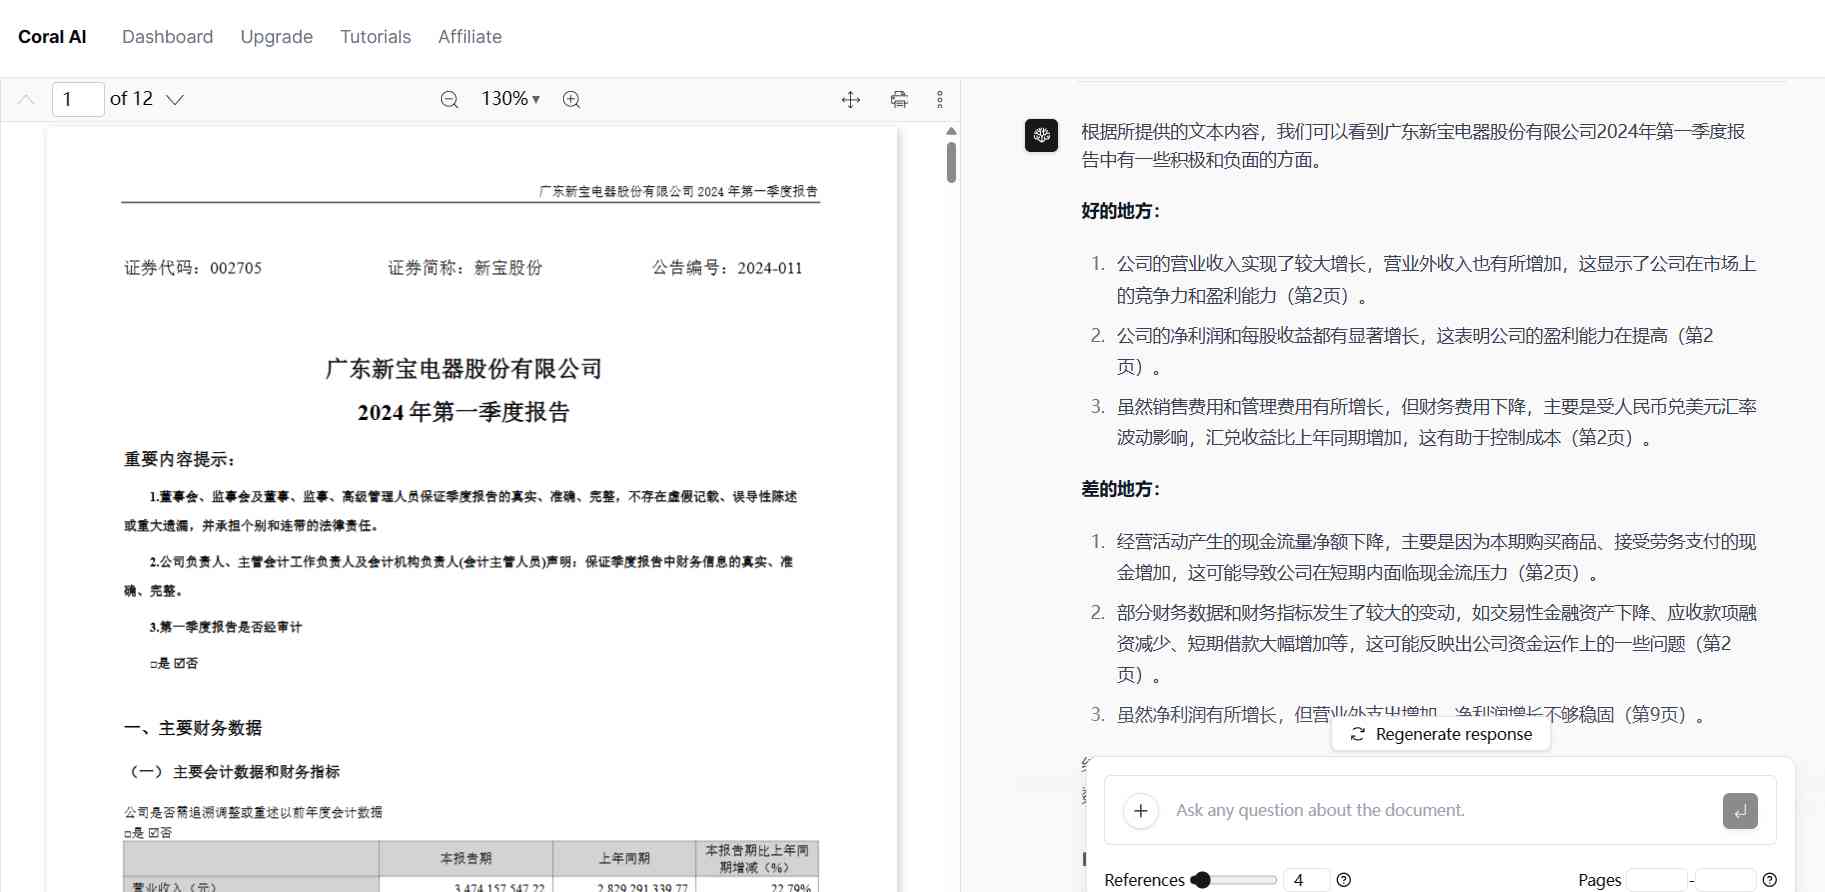Click '3.第一季度报告是否经审计' line
Image resolution: width=1825 pixels, height=892 pixels.
(226, 627)
